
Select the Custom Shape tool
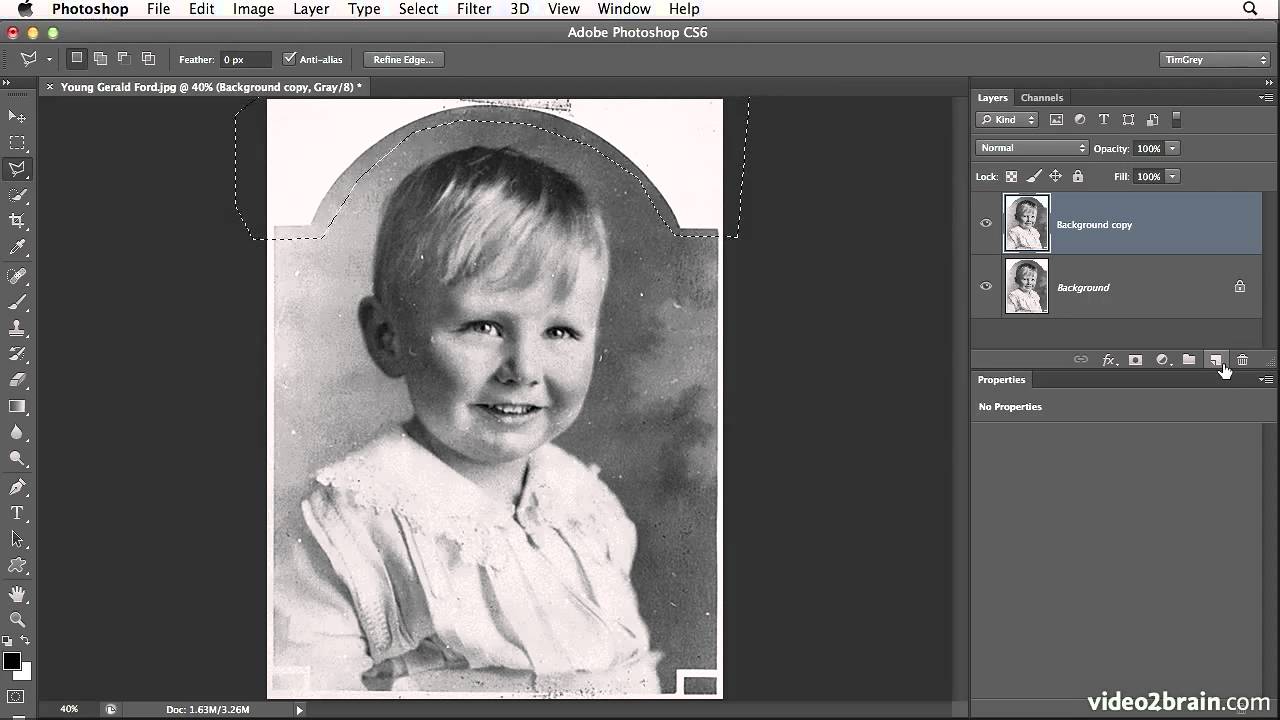(17, 565)
